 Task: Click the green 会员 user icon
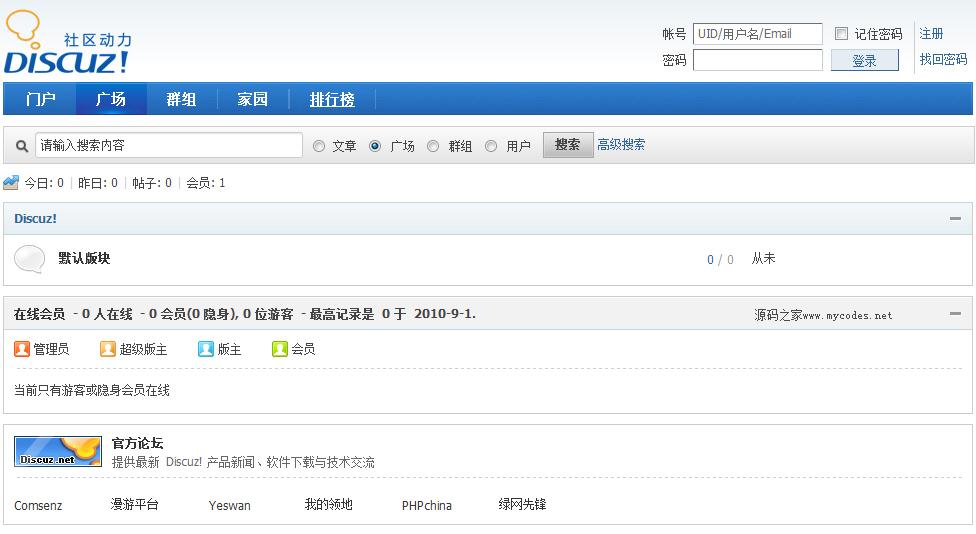[279, 349]
